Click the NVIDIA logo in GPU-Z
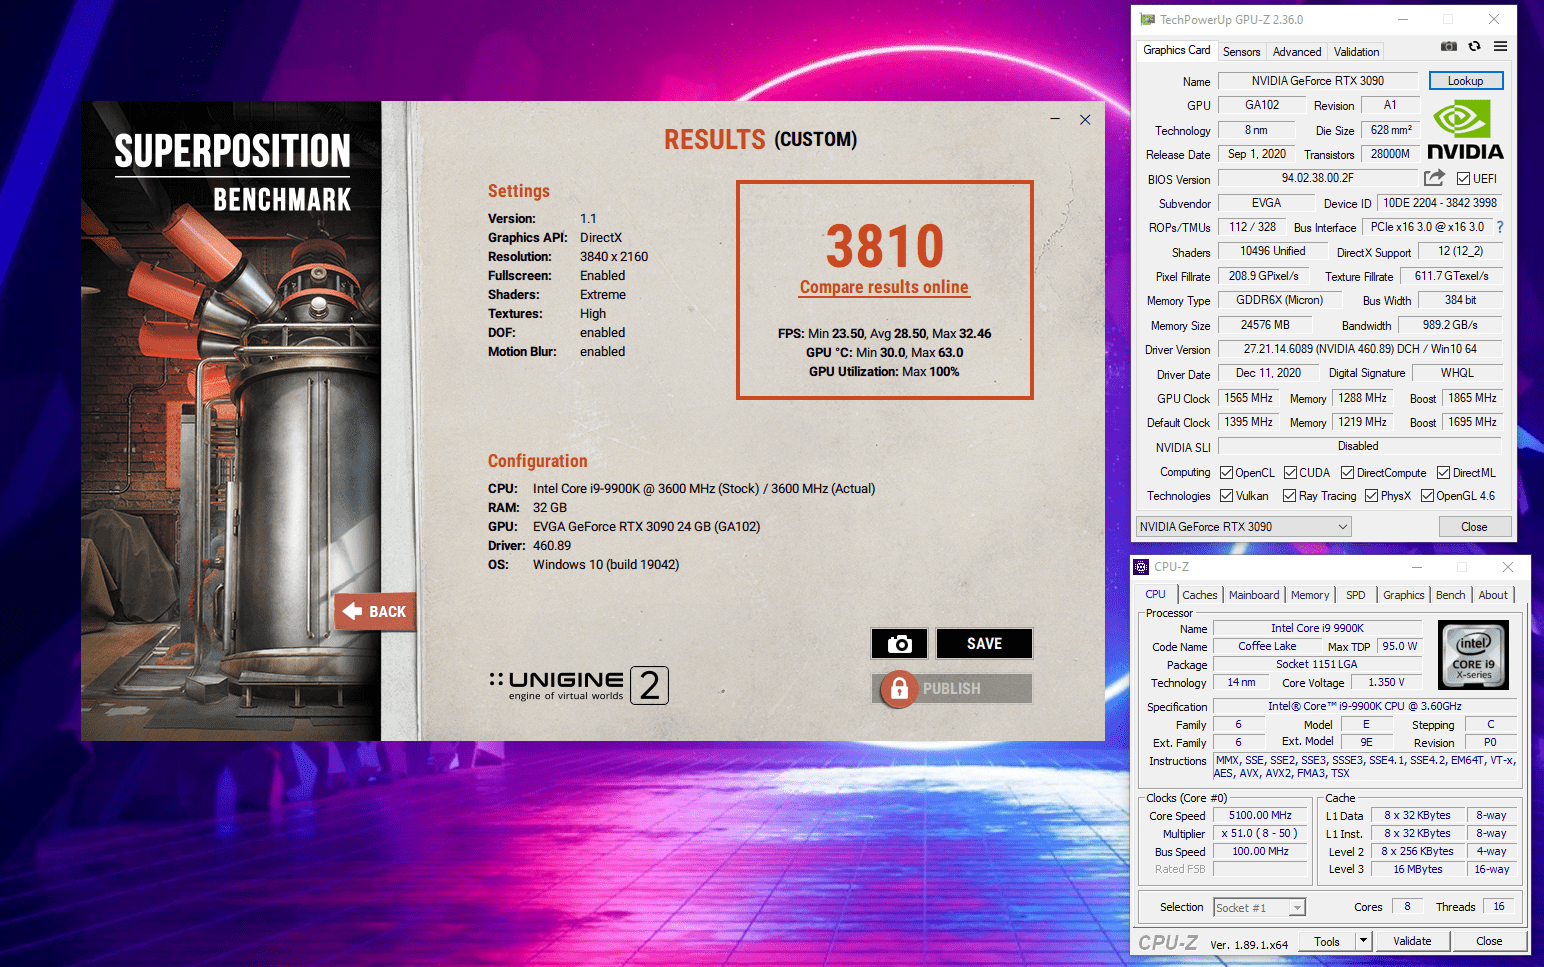 (1465, 130)
